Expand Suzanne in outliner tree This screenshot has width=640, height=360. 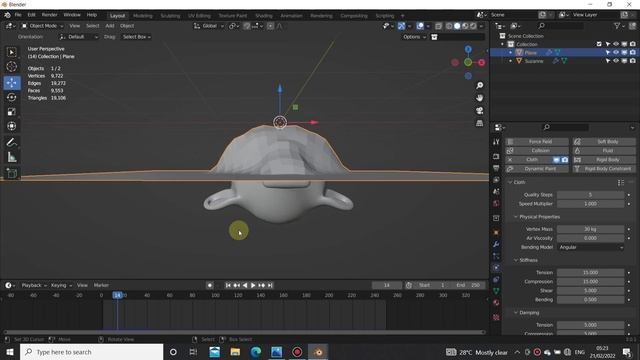tap(511, 61)
